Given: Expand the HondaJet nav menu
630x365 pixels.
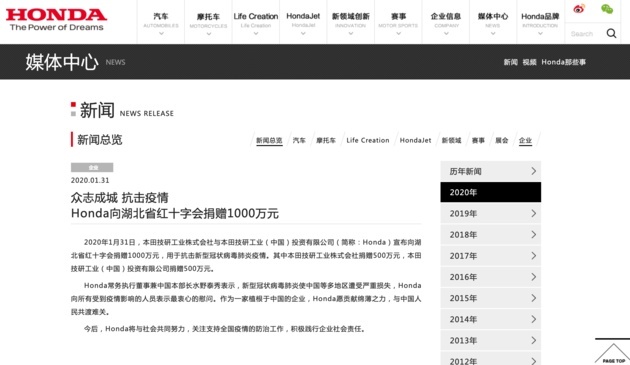Looking at the screenshot, I should click(303, 22).
